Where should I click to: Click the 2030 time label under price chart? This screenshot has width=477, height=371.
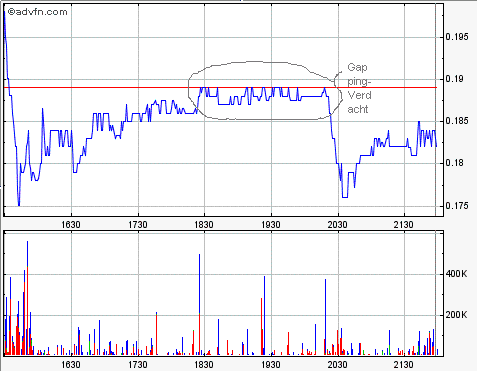pyautogui.click(x=337, y=225)
